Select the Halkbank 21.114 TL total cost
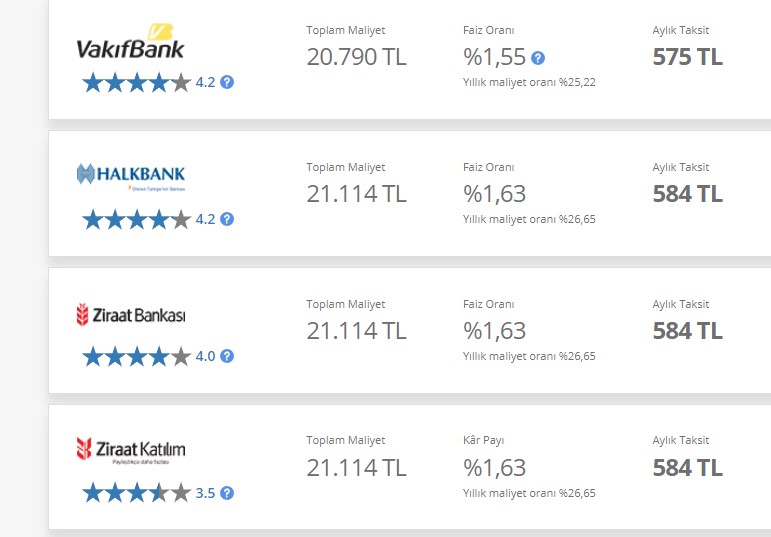This screenshot has height=537, width=771. point(356,194)
